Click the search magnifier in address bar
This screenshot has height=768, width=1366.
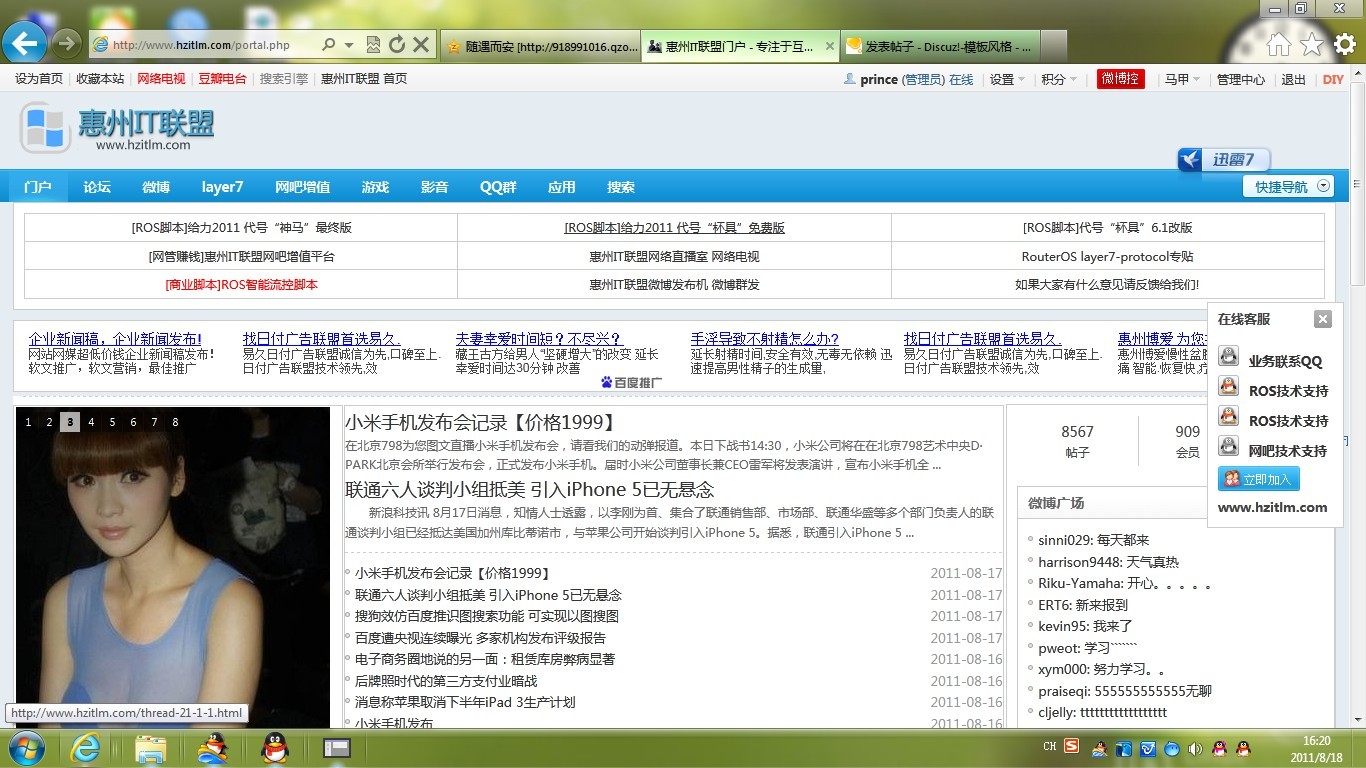328,45
